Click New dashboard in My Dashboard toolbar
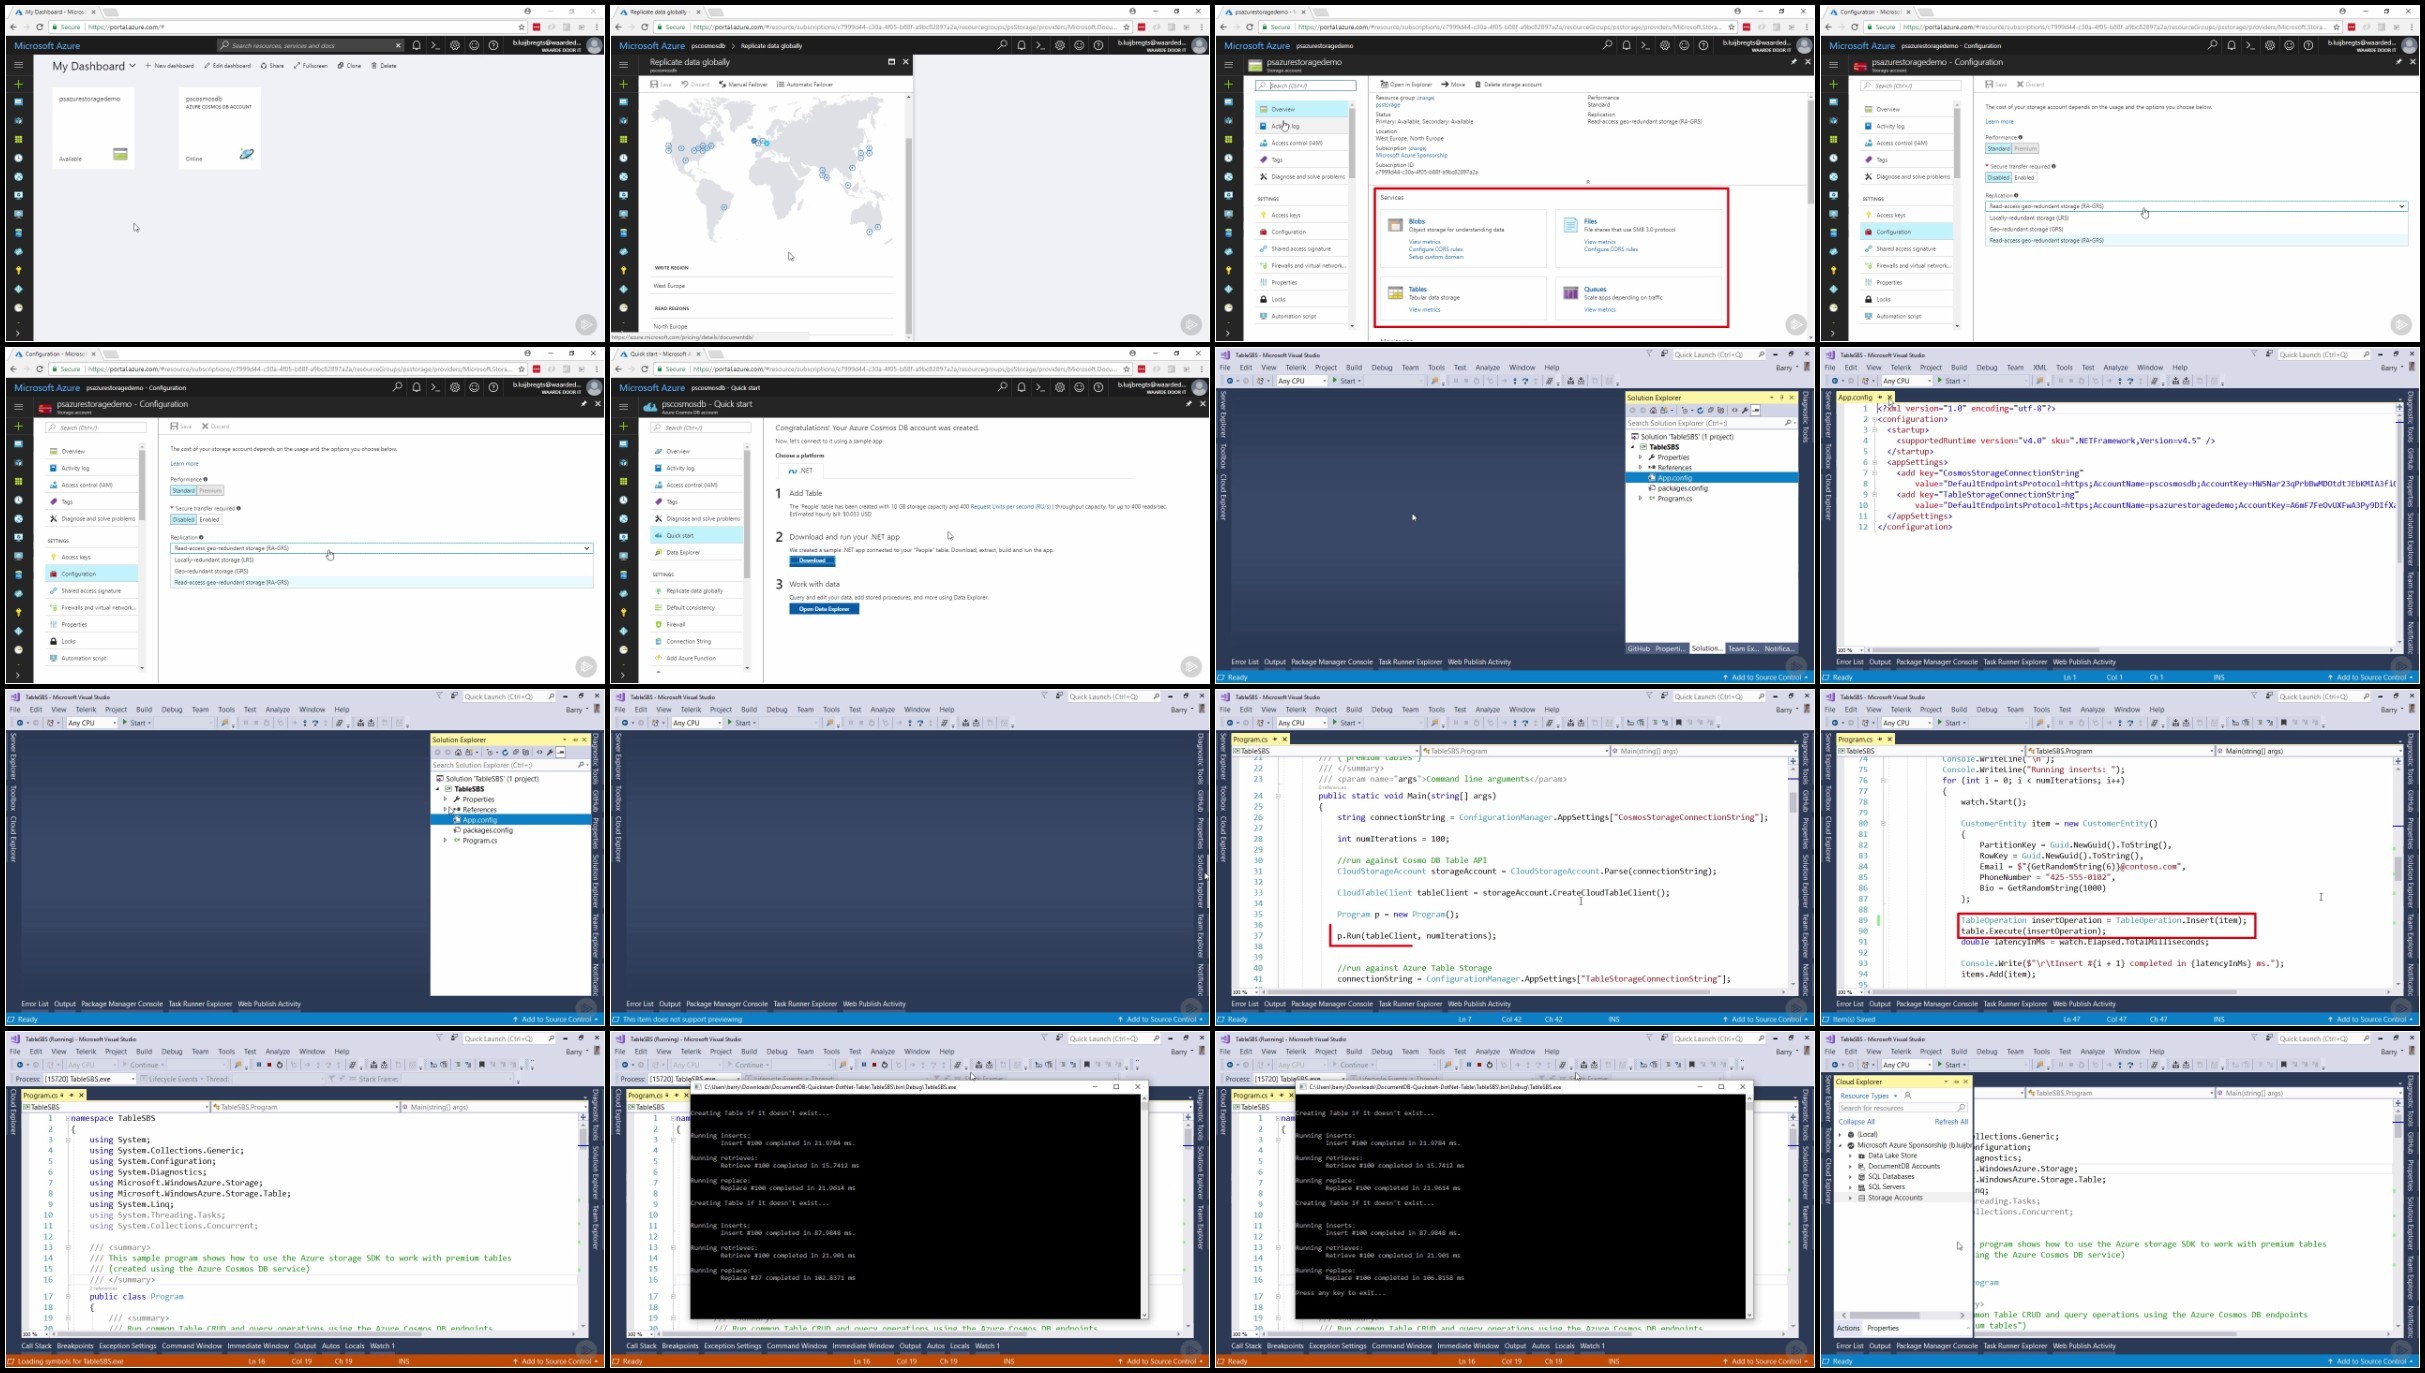2425x1373 pixels. (170, 66)
